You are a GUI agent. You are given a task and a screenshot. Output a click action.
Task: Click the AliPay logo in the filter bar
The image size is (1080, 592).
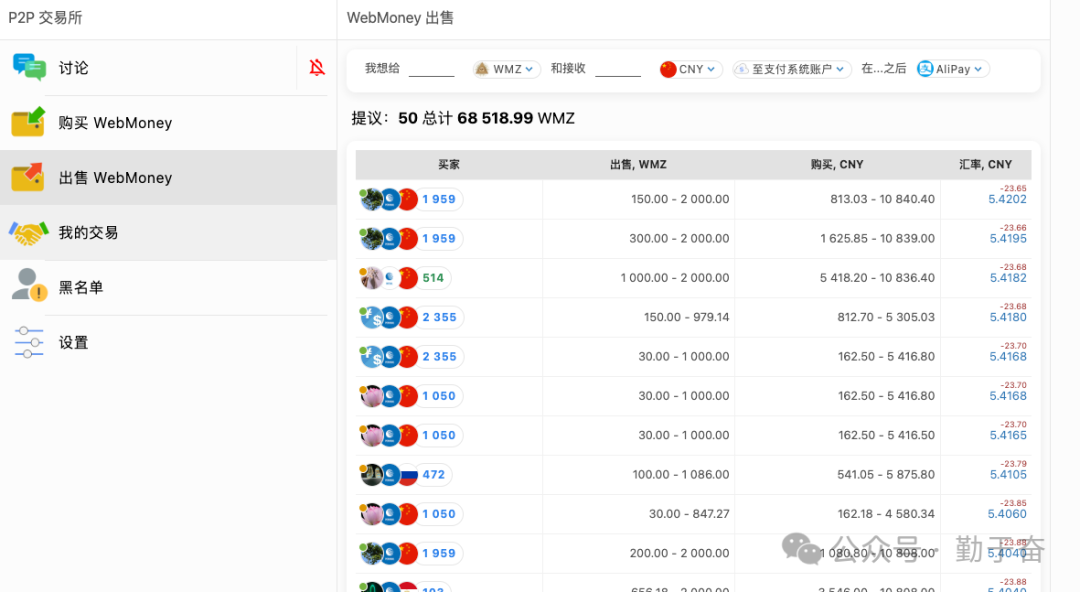coord(923,69)
